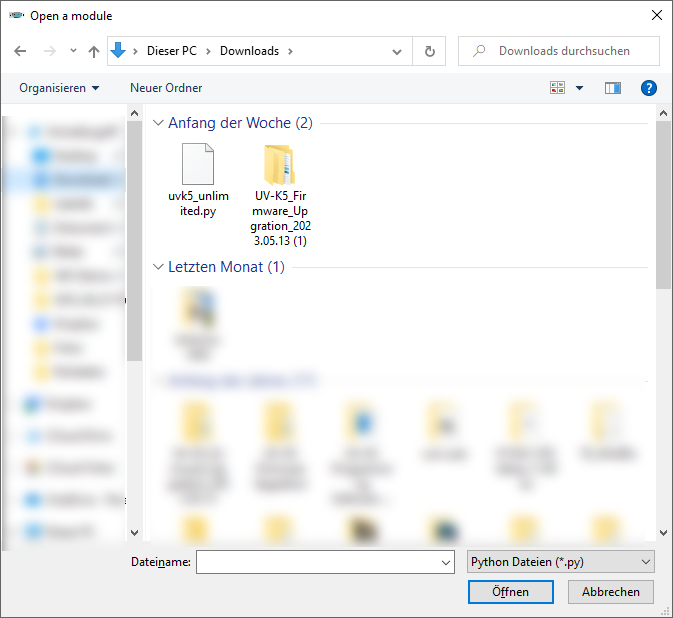The height and width of the screenshot is (618, 673).
Task: Collapse the Letzten Monat group
Action: 158,267
